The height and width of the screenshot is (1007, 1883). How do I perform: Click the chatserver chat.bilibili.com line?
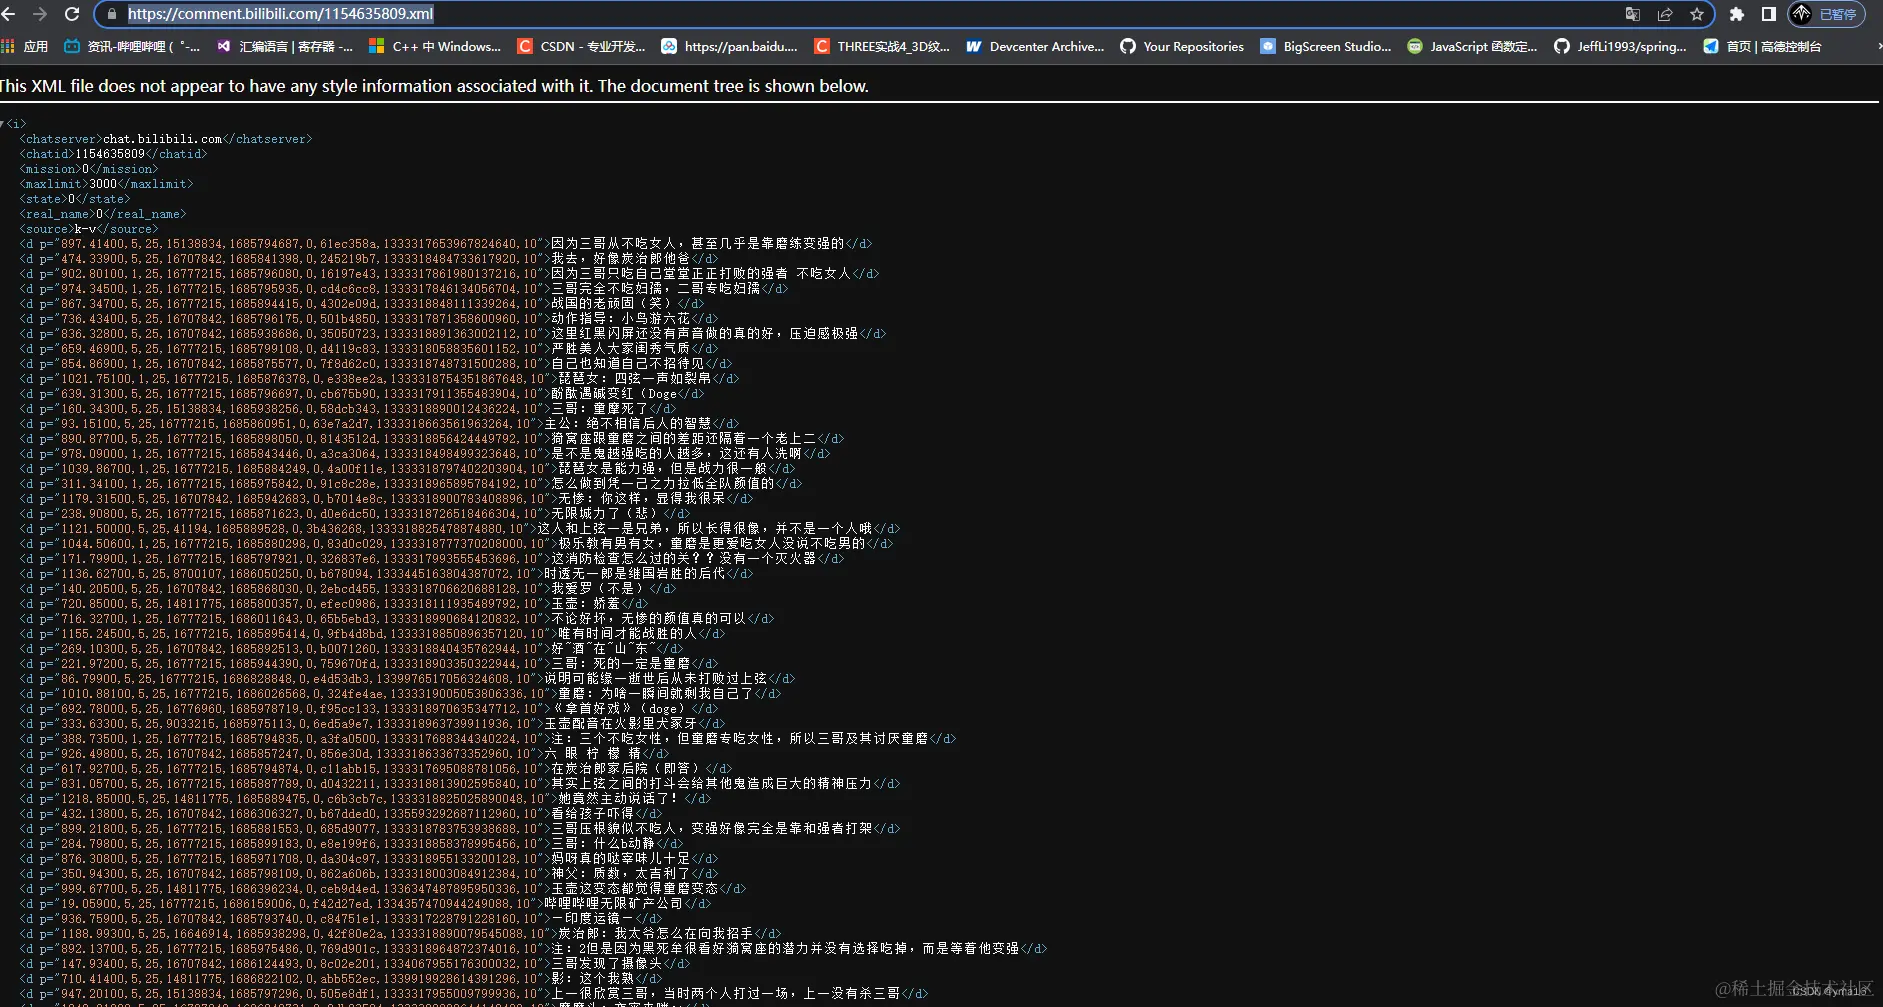point(166,139)
